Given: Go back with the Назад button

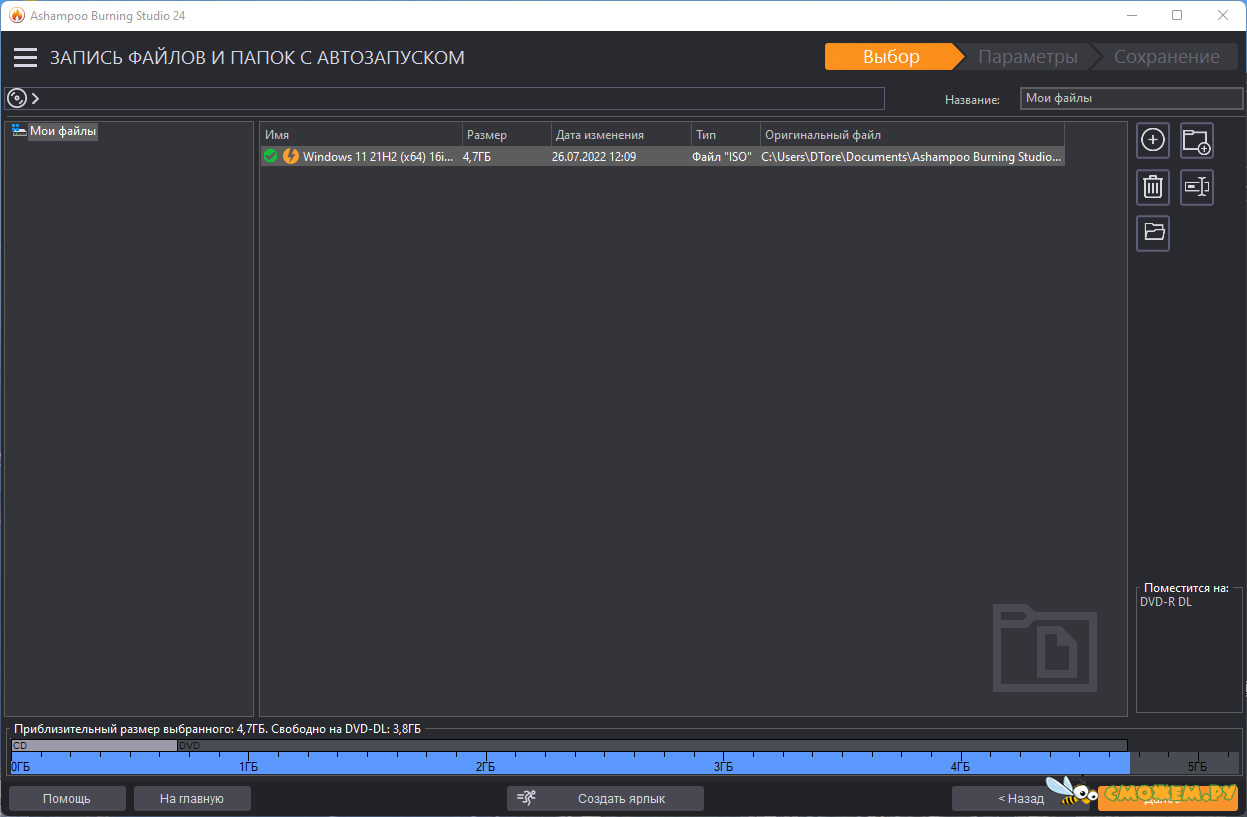Looking at the screenshot, I should (x=1020, y=798).
